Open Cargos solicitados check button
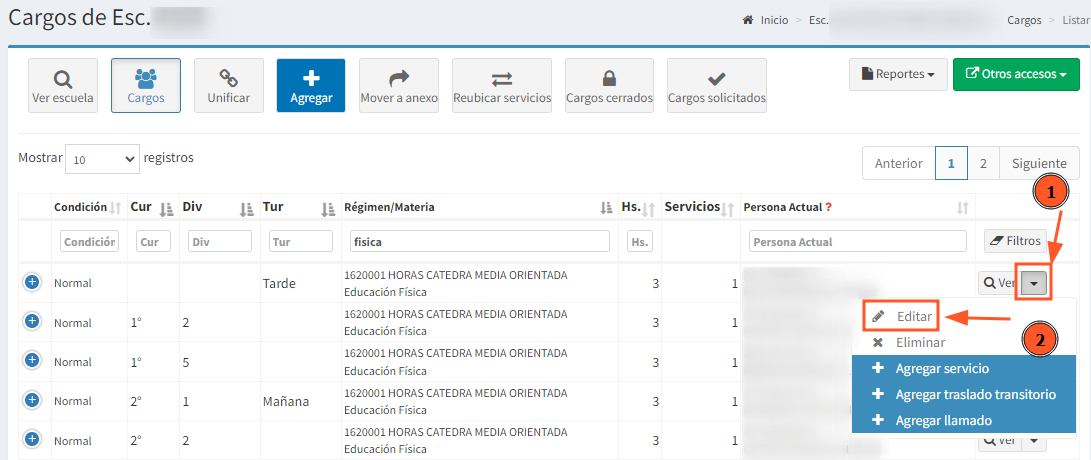Screen dimensions: 1091x460 (717, 86)
